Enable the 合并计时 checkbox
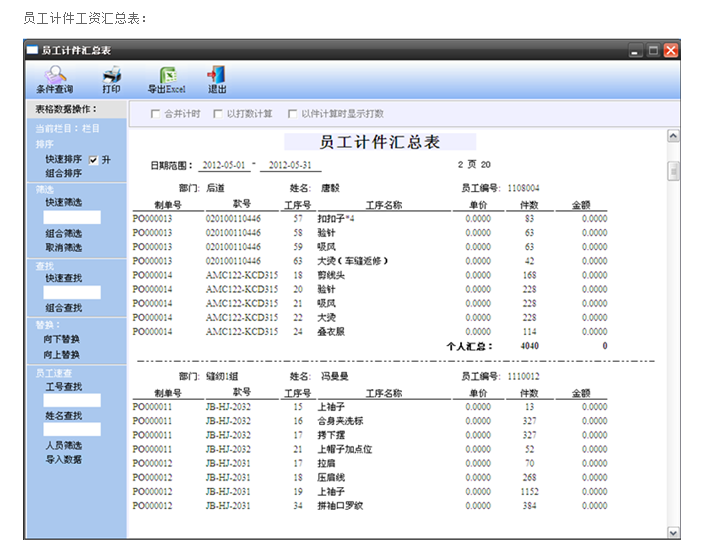Viewport: 710px width, 557px height. [155, 114]
